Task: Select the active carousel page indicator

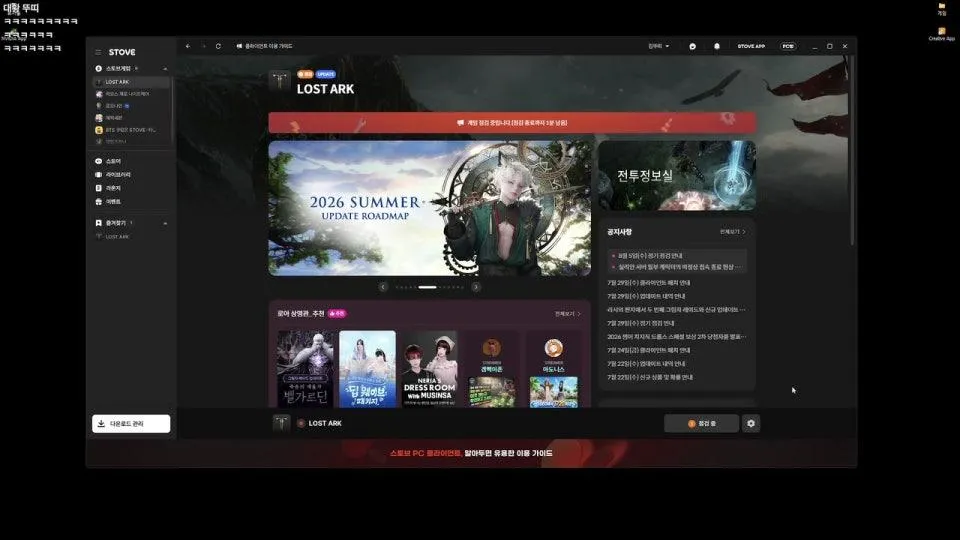Action: (427, 287)
